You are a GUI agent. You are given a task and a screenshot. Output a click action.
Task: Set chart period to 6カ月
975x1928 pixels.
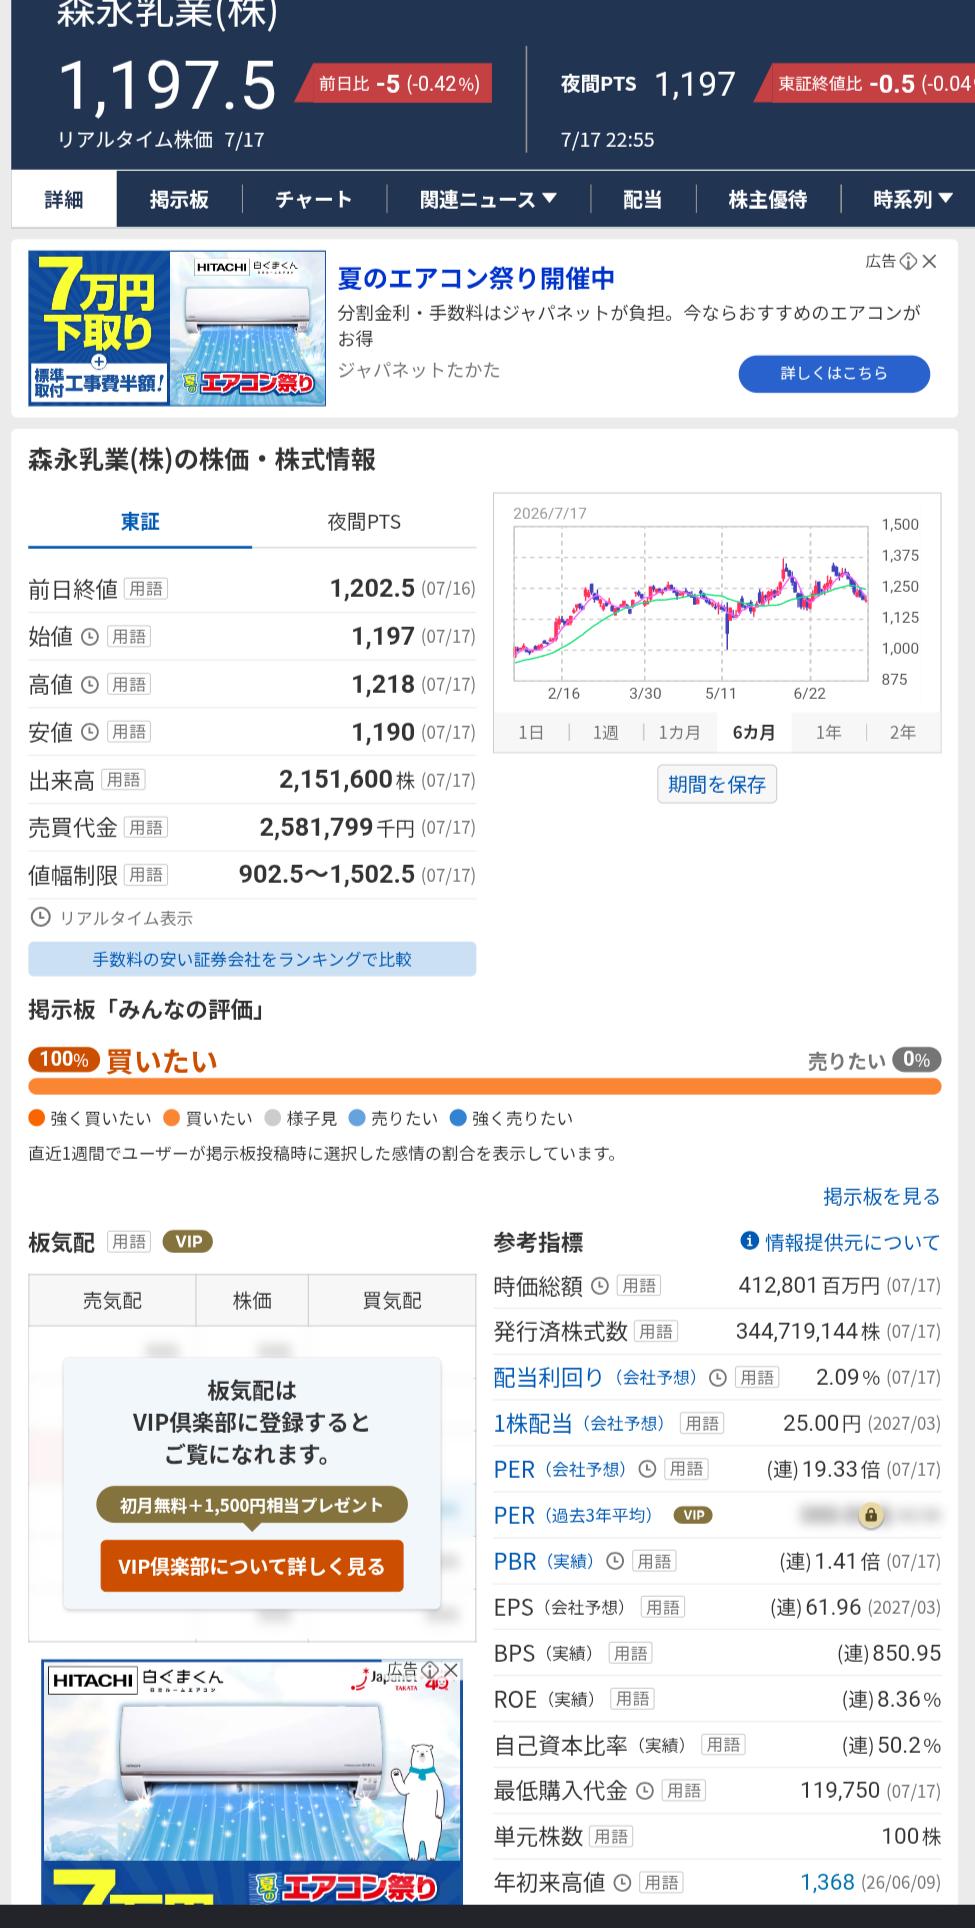[754, 732]
